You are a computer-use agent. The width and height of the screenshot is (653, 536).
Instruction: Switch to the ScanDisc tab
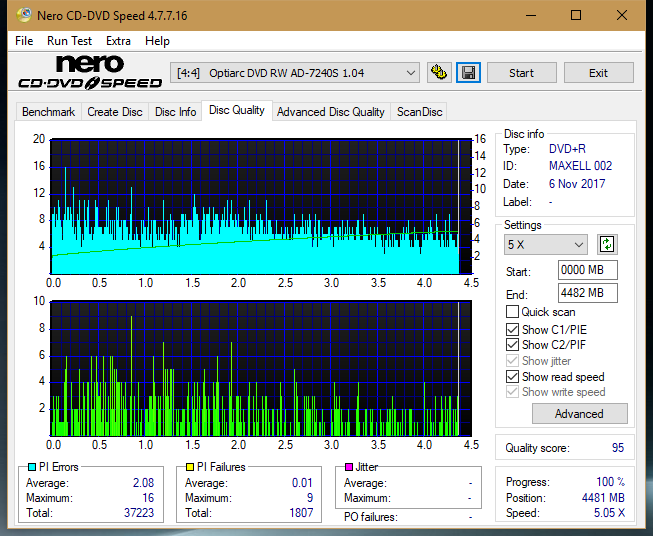419,112
